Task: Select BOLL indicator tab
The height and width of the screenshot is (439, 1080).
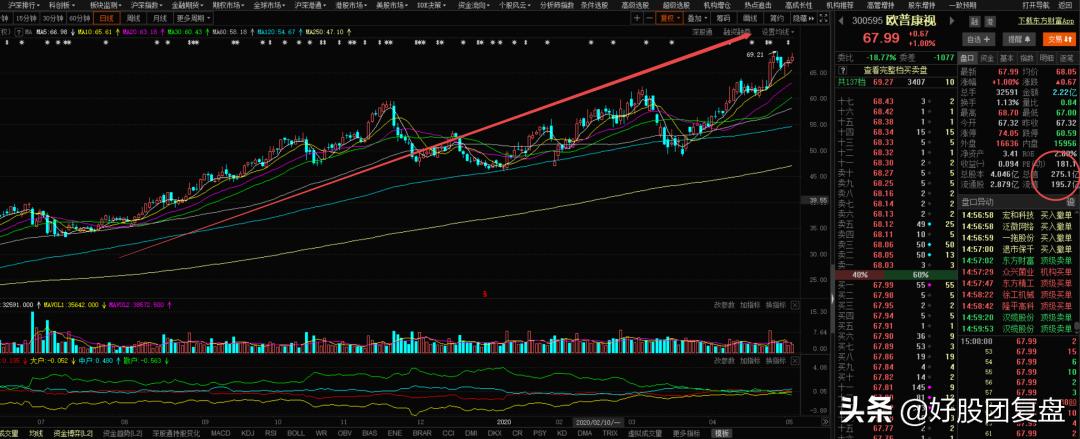Action: click(x=295, y=433)
